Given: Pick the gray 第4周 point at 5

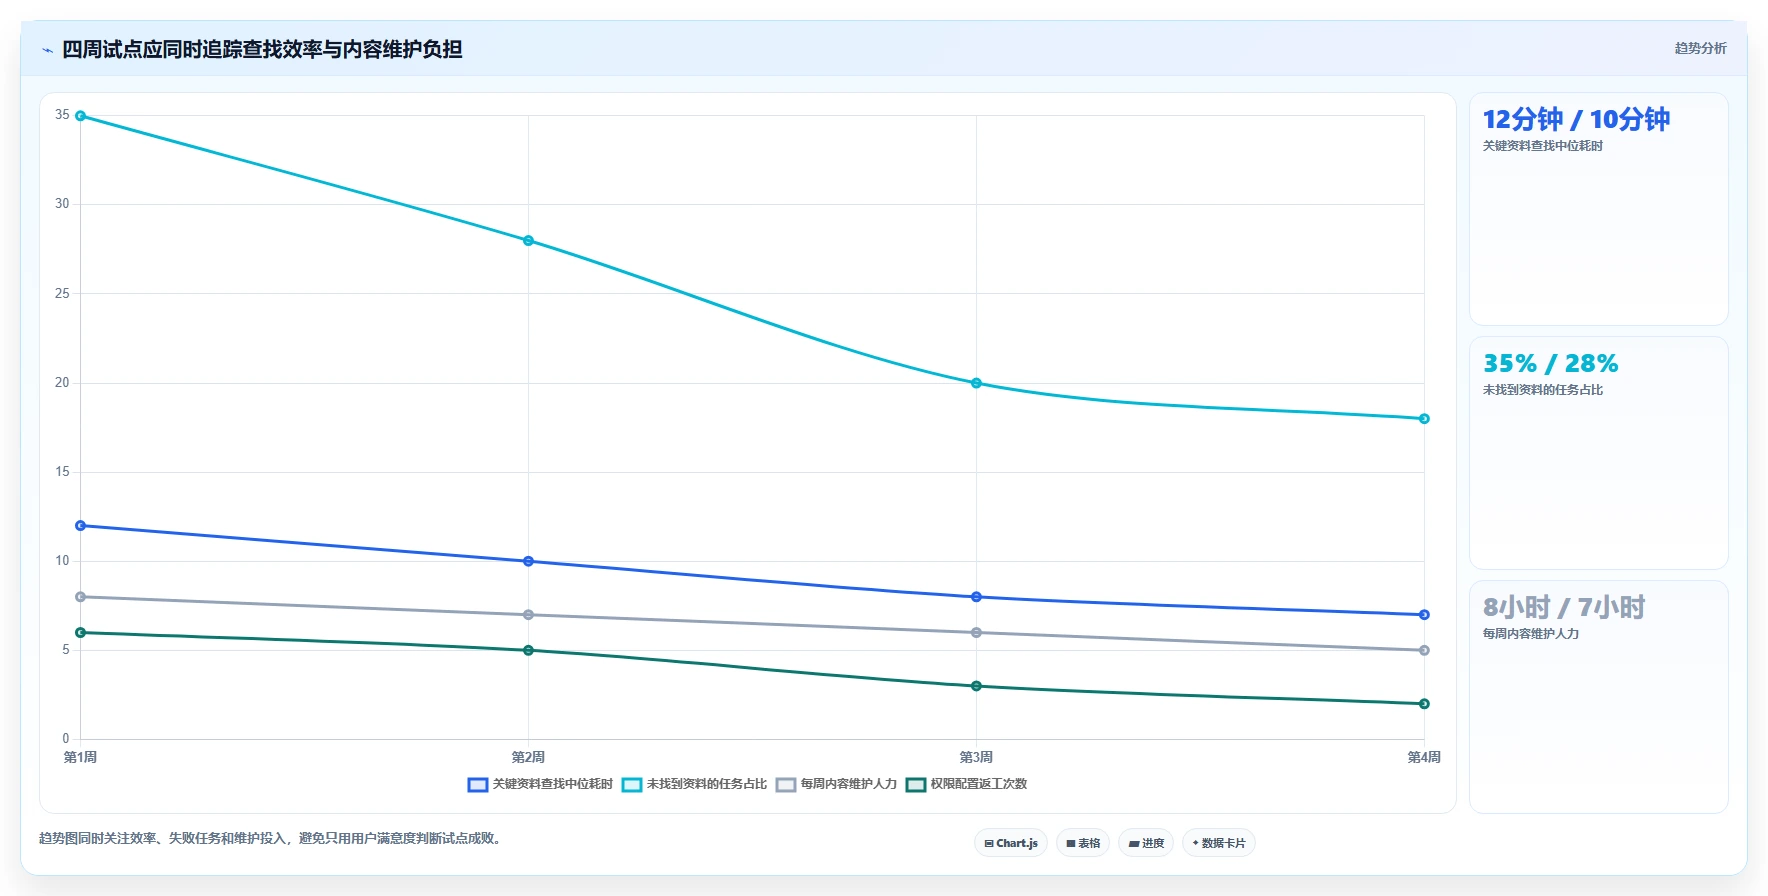Looking at the screenshot, I should tap(1424, 650).
